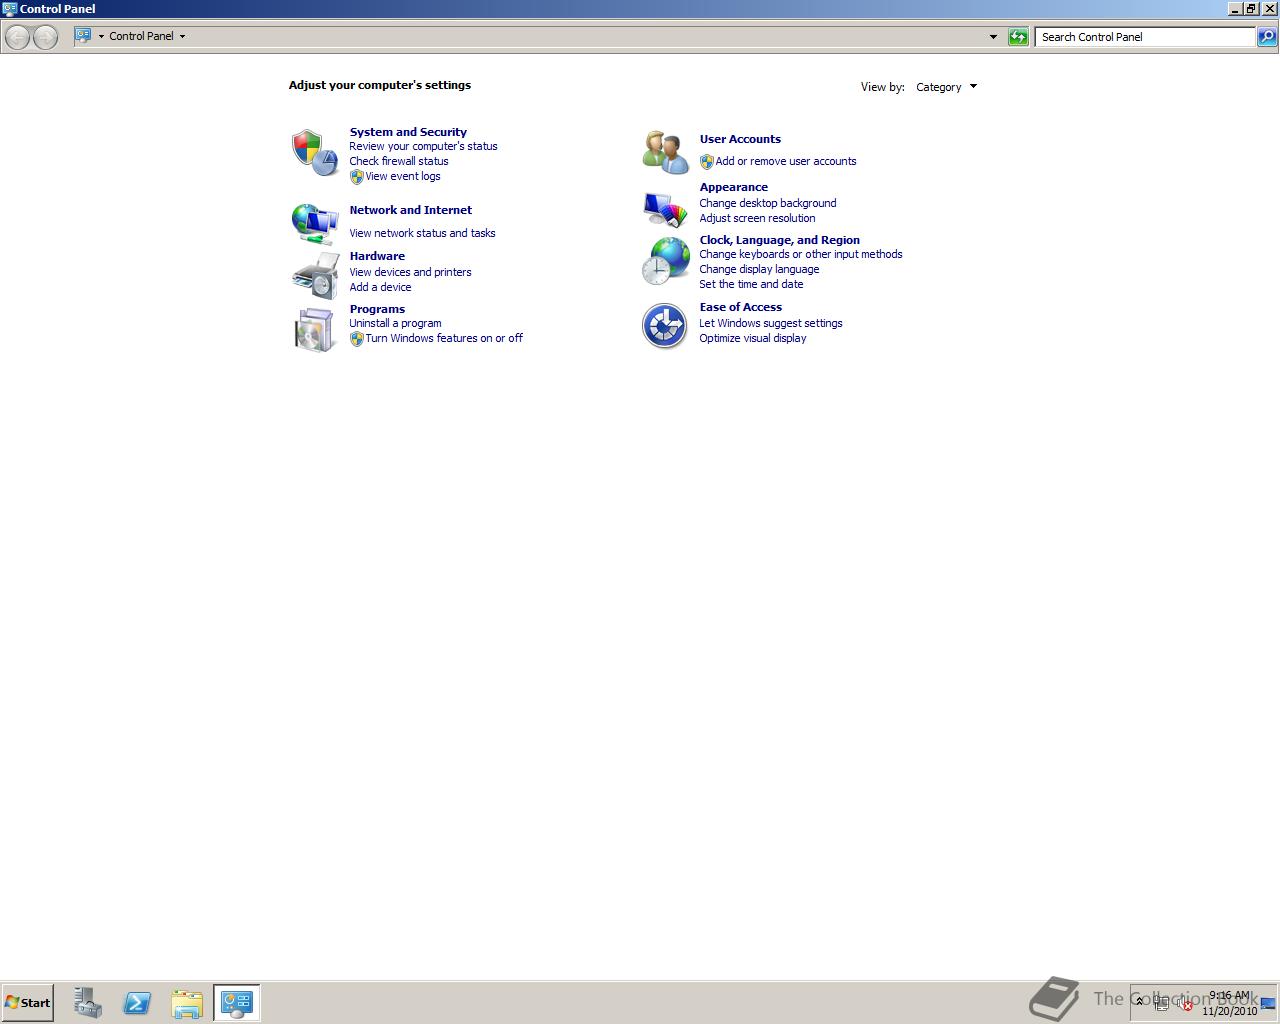This screenshot has height=1024, width=1280.
Task: Open Clock, Language, and Region heading
Action: (779, 240)
